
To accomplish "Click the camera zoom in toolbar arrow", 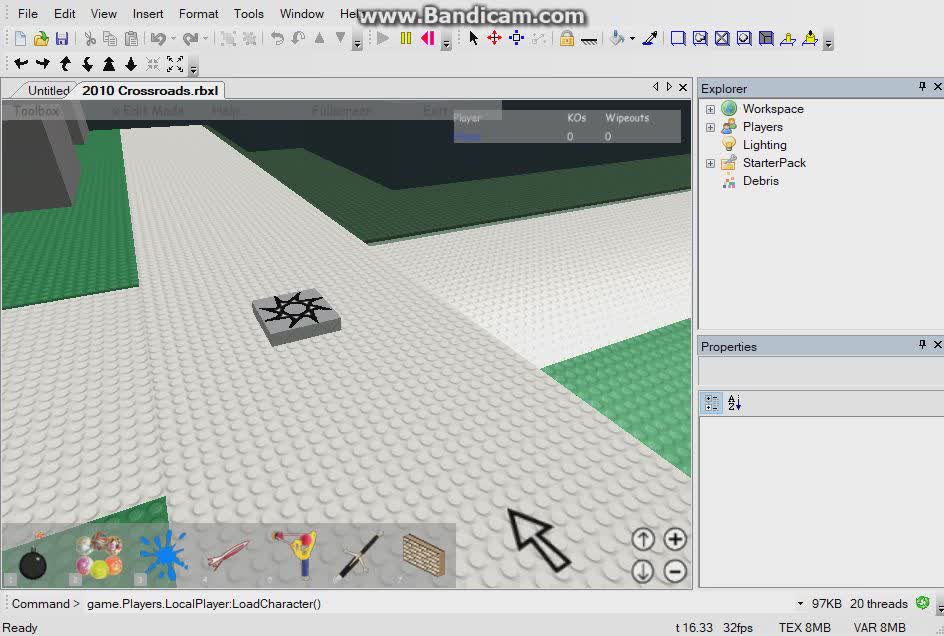I will click(x=109, y=64).
